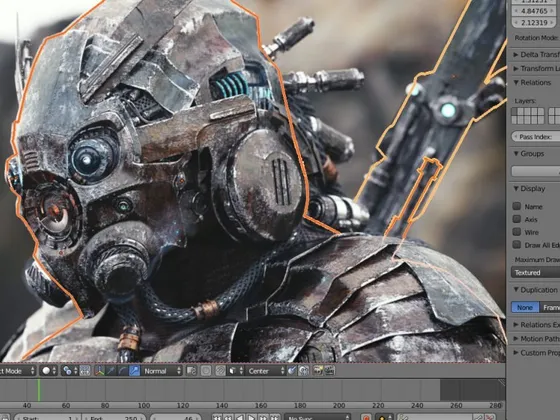Toggle the 3D manipulator axis icon

(100, 371)
